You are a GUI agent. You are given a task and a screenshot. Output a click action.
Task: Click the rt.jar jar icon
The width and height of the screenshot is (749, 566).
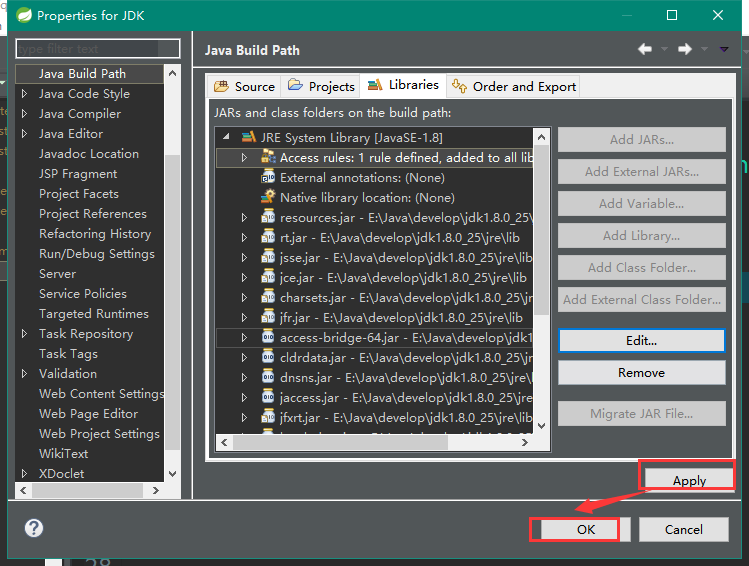[x=268, y=237]
